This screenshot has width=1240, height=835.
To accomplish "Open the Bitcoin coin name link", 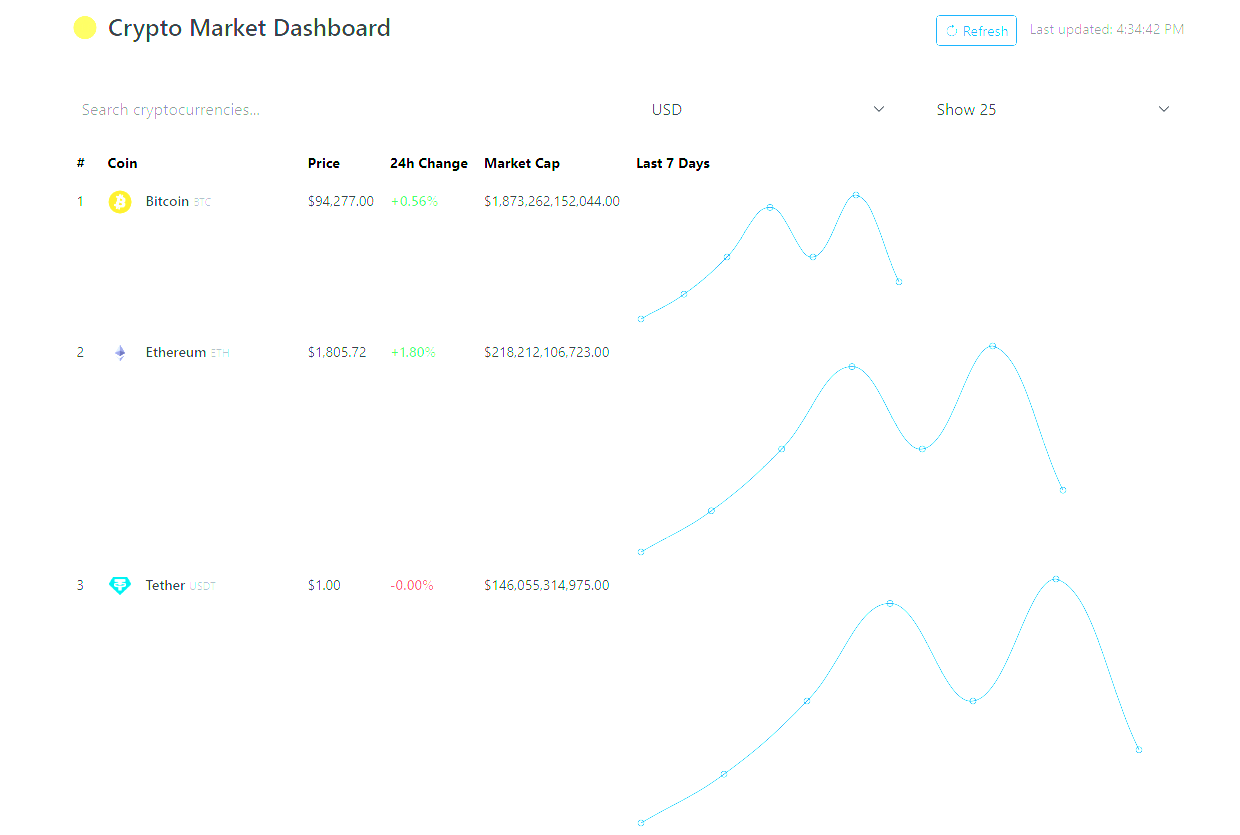I will click(x=166, y=201).
